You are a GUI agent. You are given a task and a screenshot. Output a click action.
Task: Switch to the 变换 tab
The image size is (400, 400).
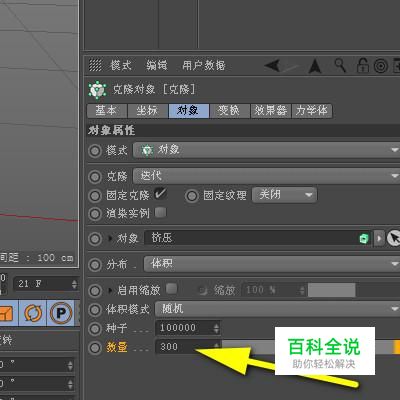click(229, 110)
